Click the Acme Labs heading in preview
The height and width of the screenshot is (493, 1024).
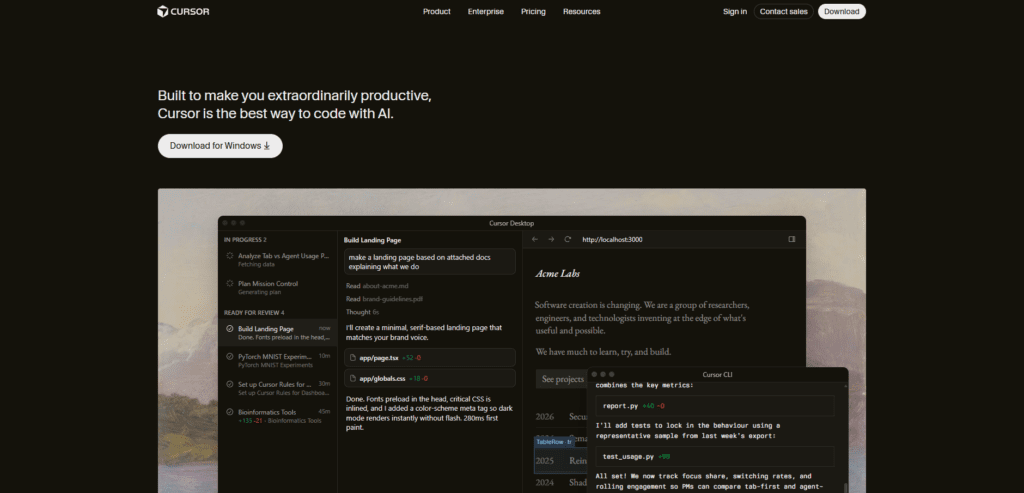click(558, 274)
